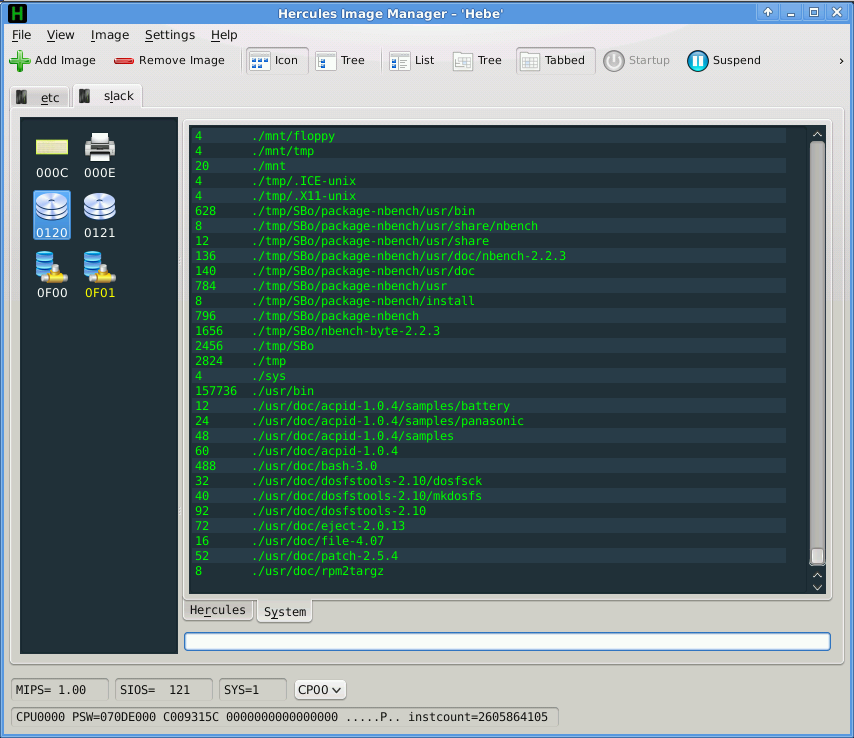Click the ./usr/doc/rpm2targz line
854x738 pixels.
[x=489, y=571]
